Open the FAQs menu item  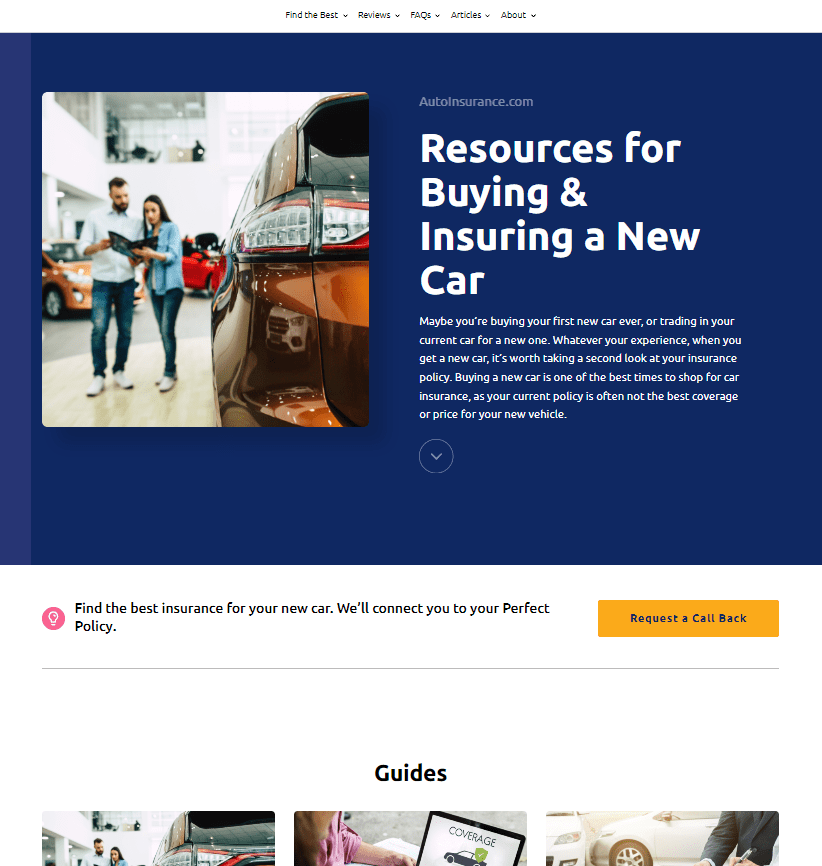tap(420, 15)
